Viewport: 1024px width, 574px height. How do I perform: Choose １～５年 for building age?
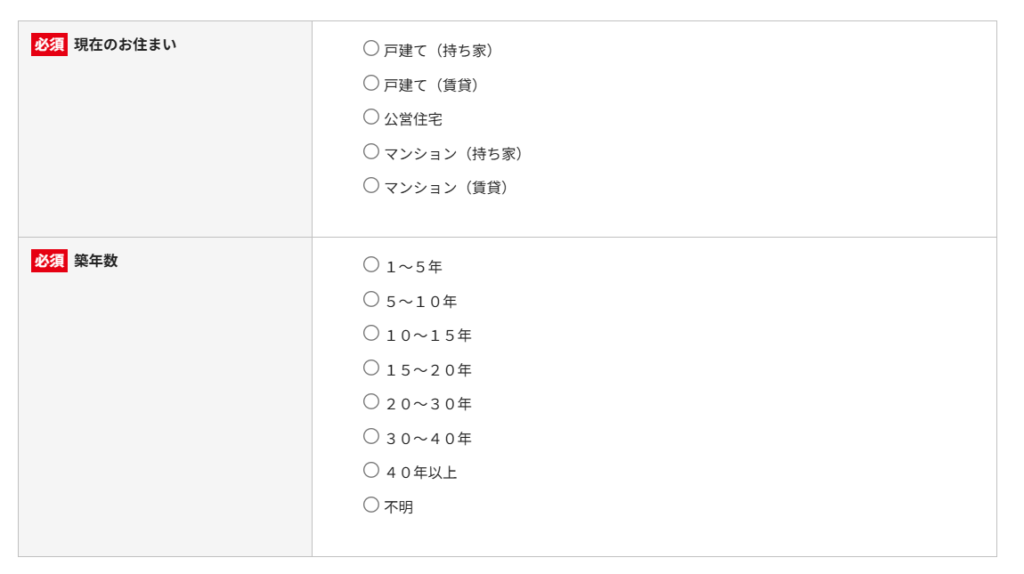pos(371,265)
